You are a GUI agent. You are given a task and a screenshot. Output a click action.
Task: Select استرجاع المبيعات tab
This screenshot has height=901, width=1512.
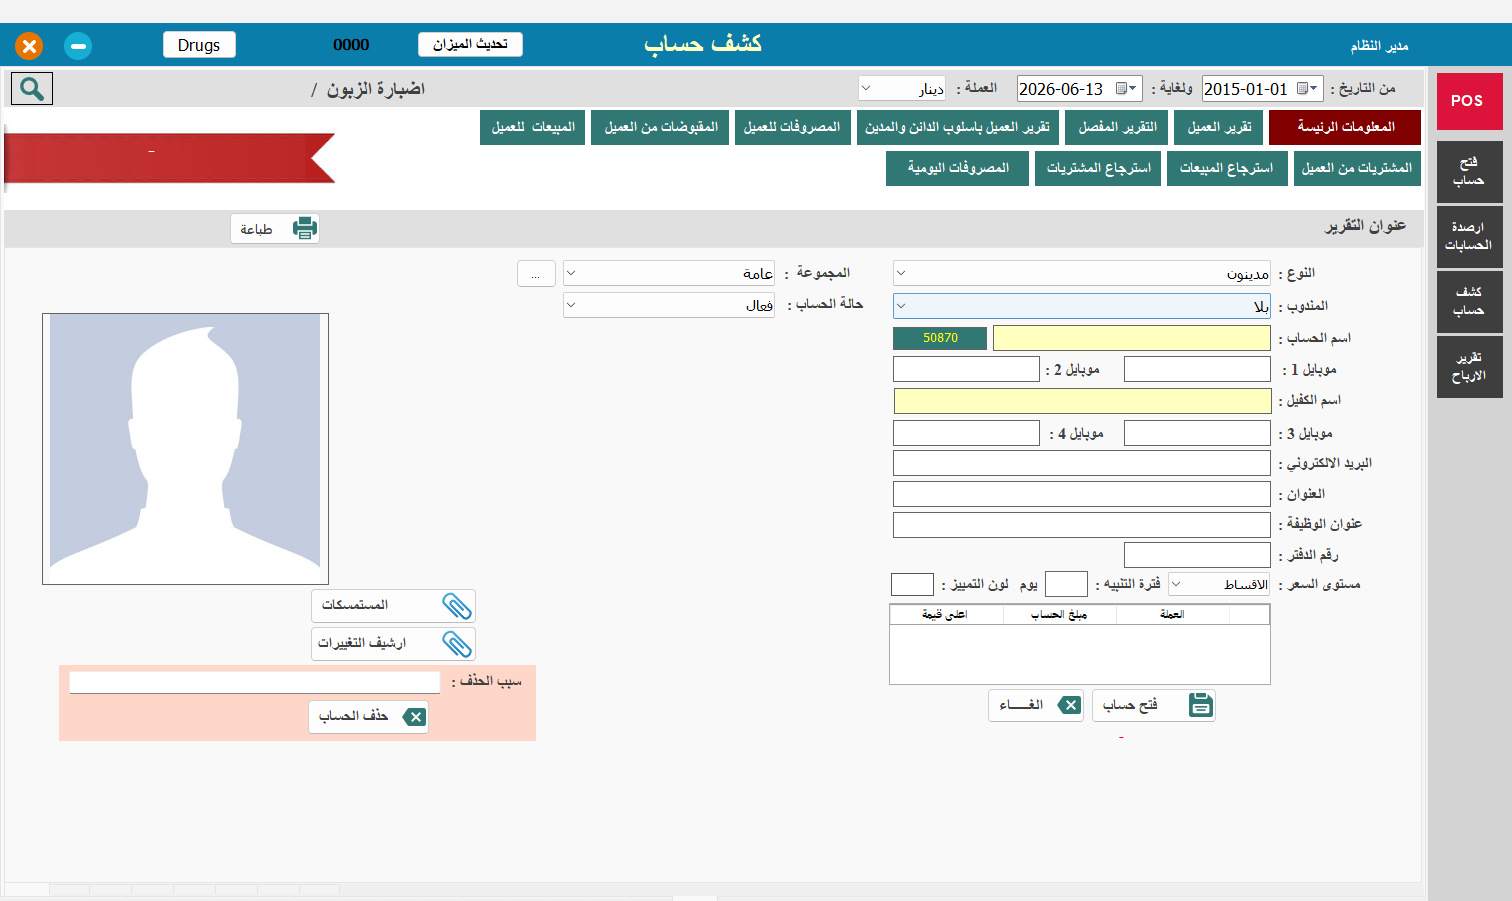(x=1227, y=168)
